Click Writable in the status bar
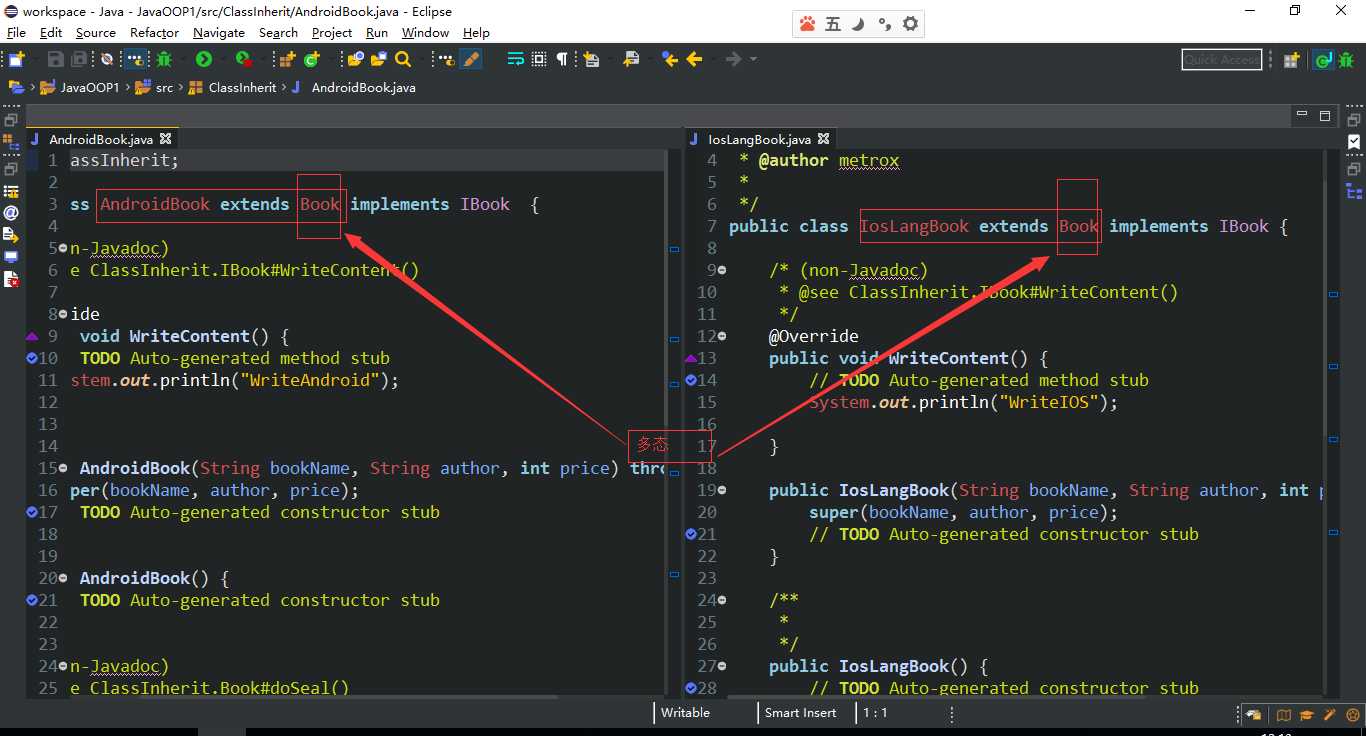 pyautogui.click(x=686, y=713)
